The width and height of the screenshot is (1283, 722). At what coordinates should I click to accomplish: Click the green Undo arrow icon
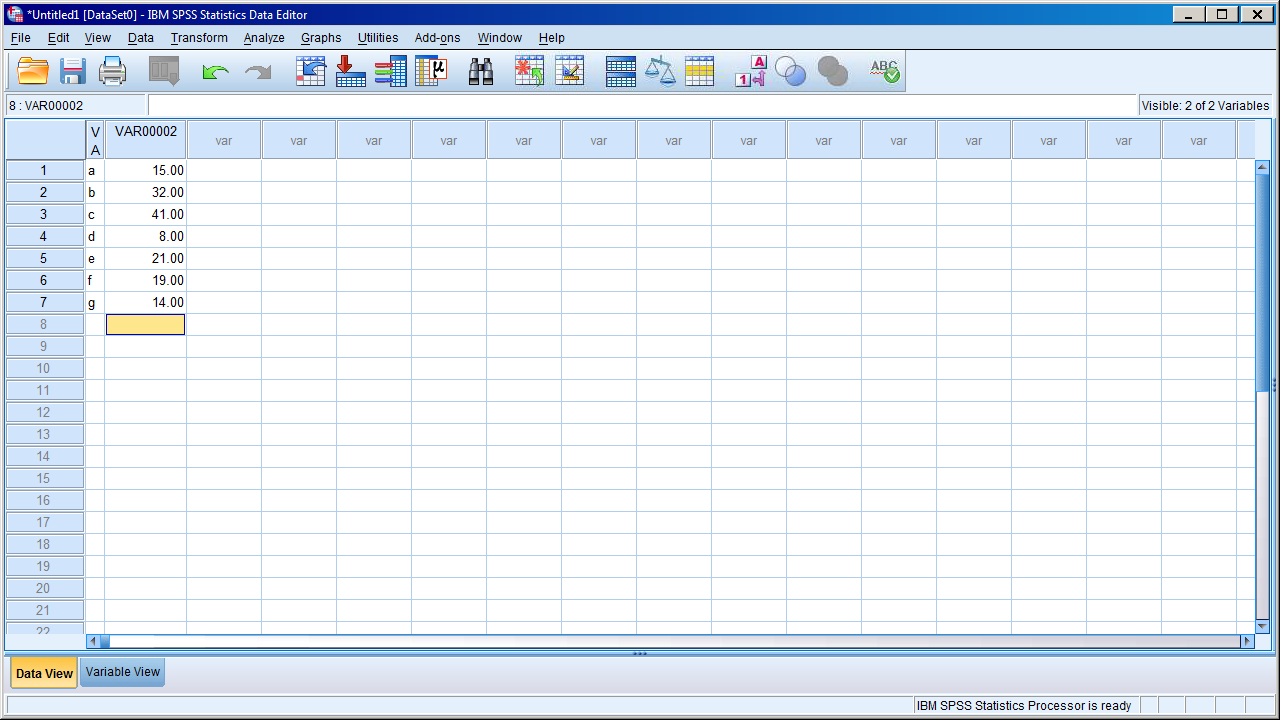(215, 72)
